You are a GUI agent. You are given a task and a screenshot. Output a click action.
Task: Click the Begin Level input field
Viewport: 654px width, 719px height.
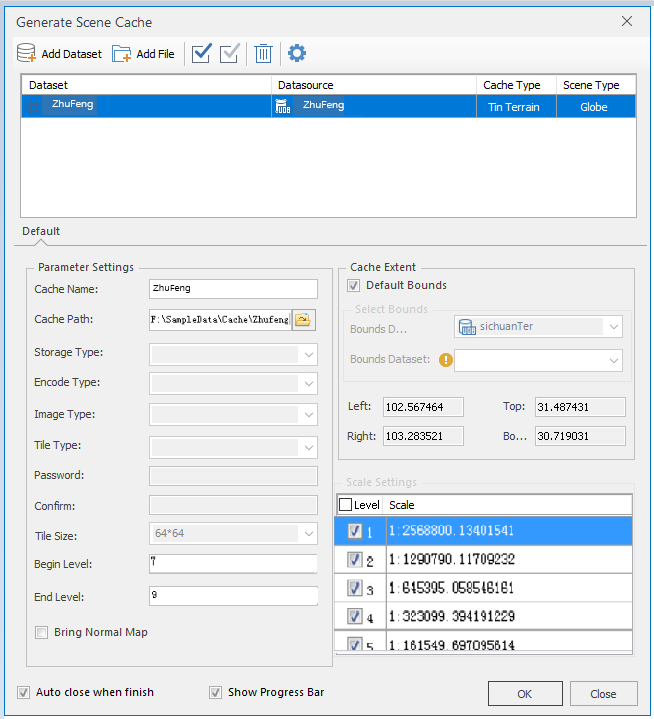pos(233,564)
